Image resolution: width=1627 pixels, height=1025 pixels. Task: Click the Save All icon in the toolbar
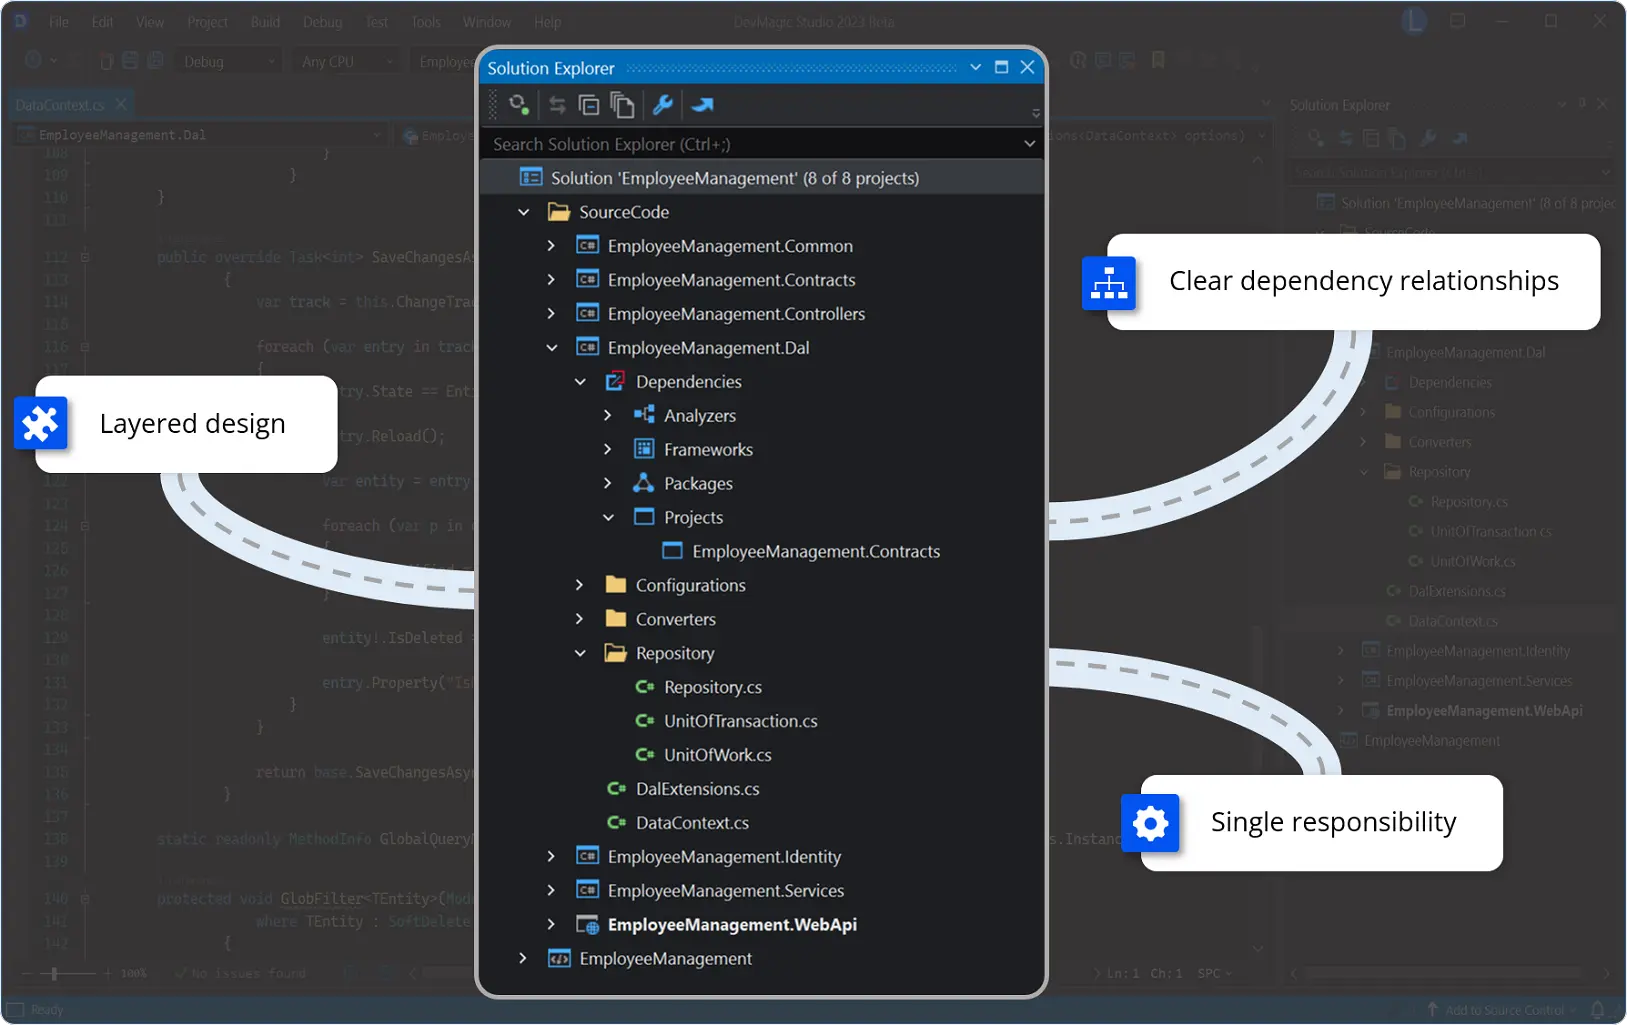point(155,60)
